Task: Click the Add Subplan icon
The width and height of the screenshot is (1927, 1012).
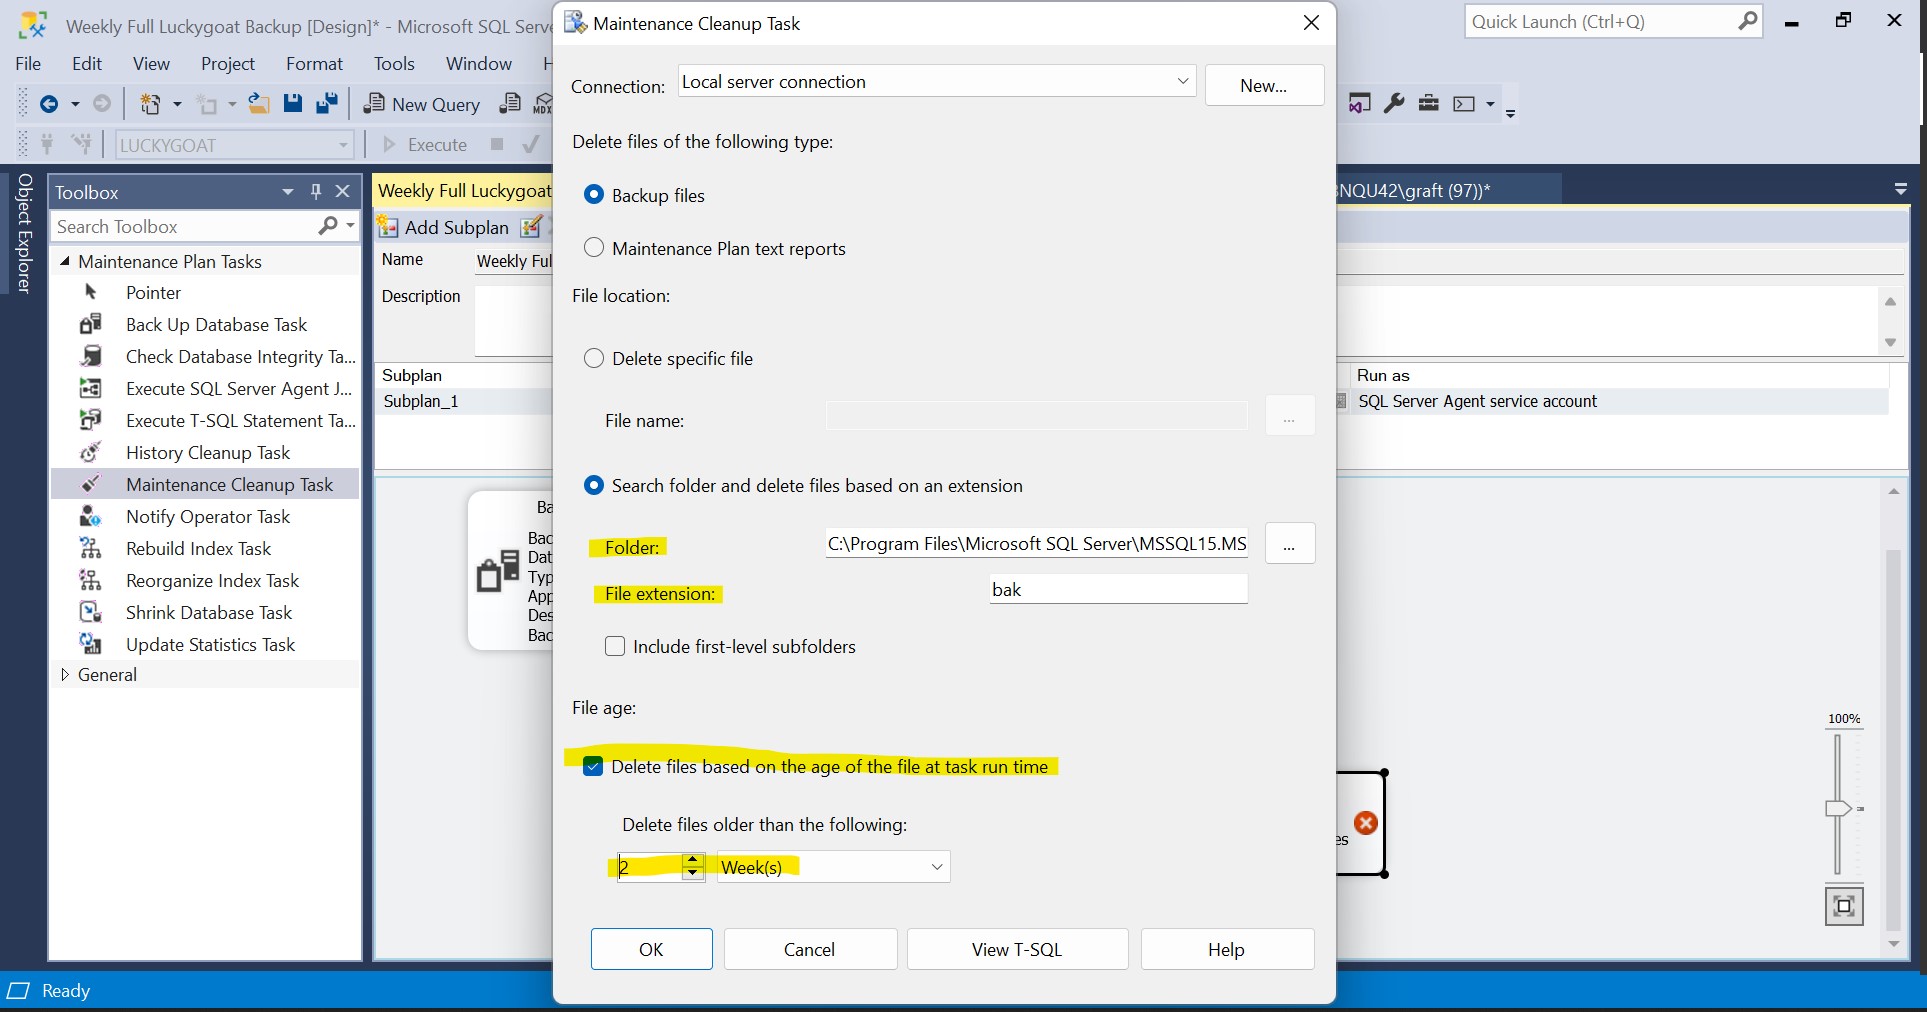Action: point(388,227)
